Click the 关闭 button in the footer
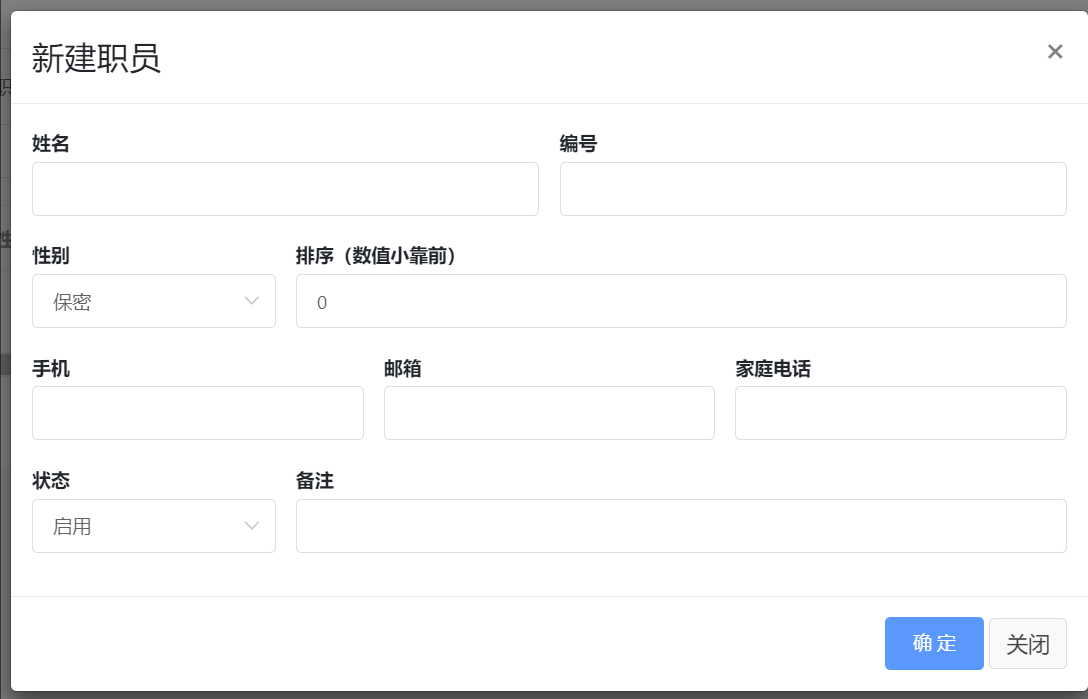This screenshot has height=699, width=1088. tap(1027, 644)
